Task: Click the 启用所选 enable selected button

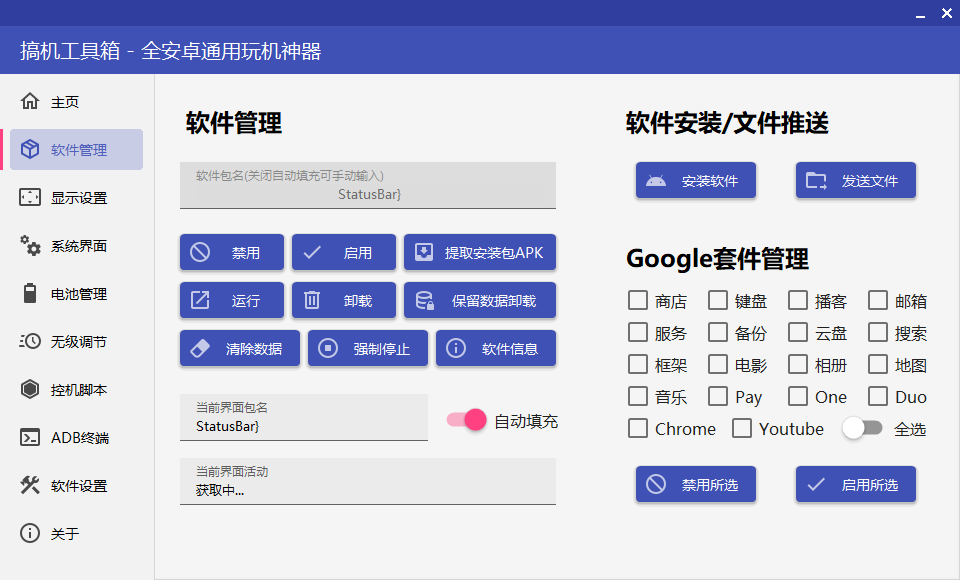Action: (855, 483)
